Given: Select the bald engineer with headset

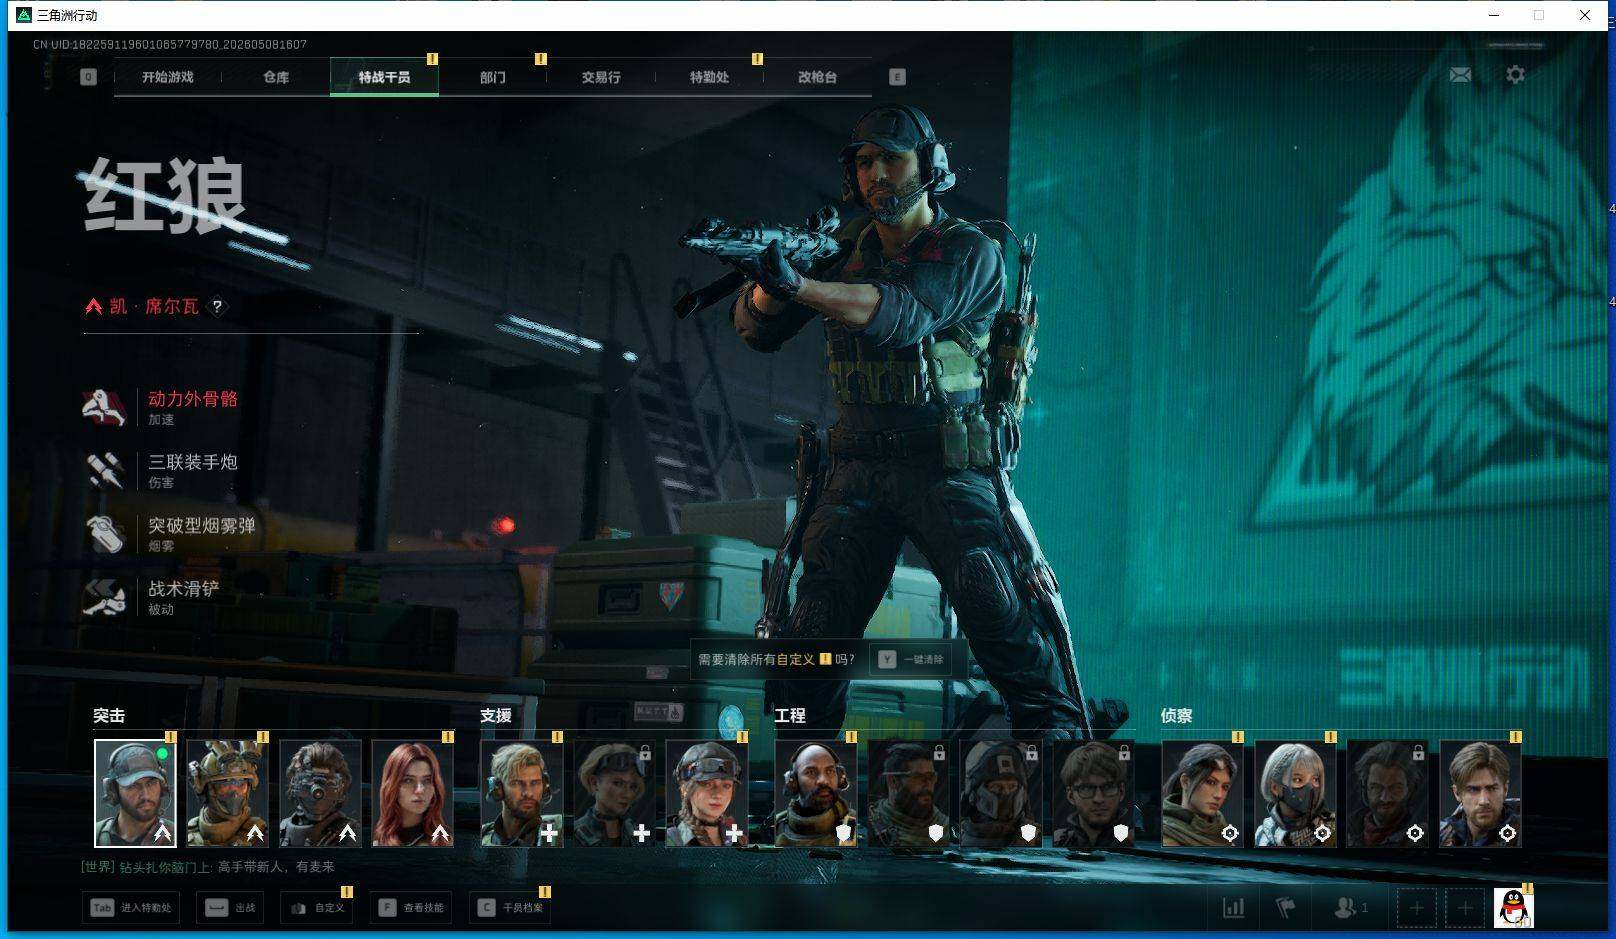Looking at the screenshot, I should click(x=816, y=793).
